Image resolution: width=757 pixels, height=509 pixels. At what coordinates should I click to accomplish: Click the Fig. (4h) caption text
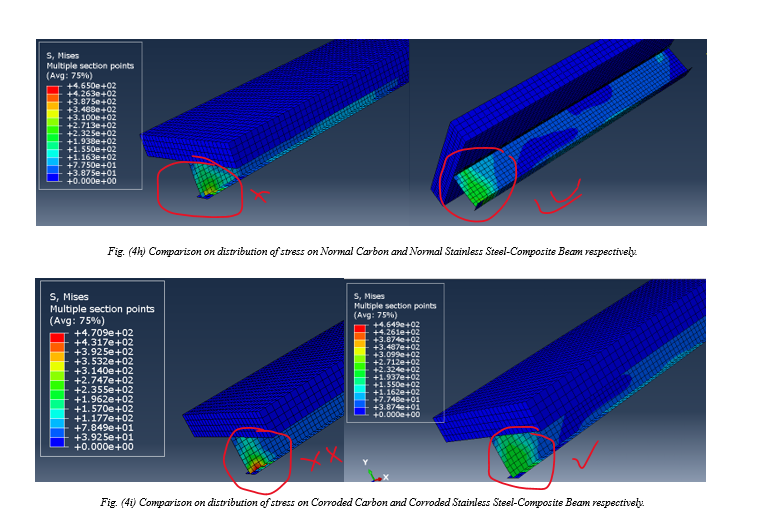point(371,252)
